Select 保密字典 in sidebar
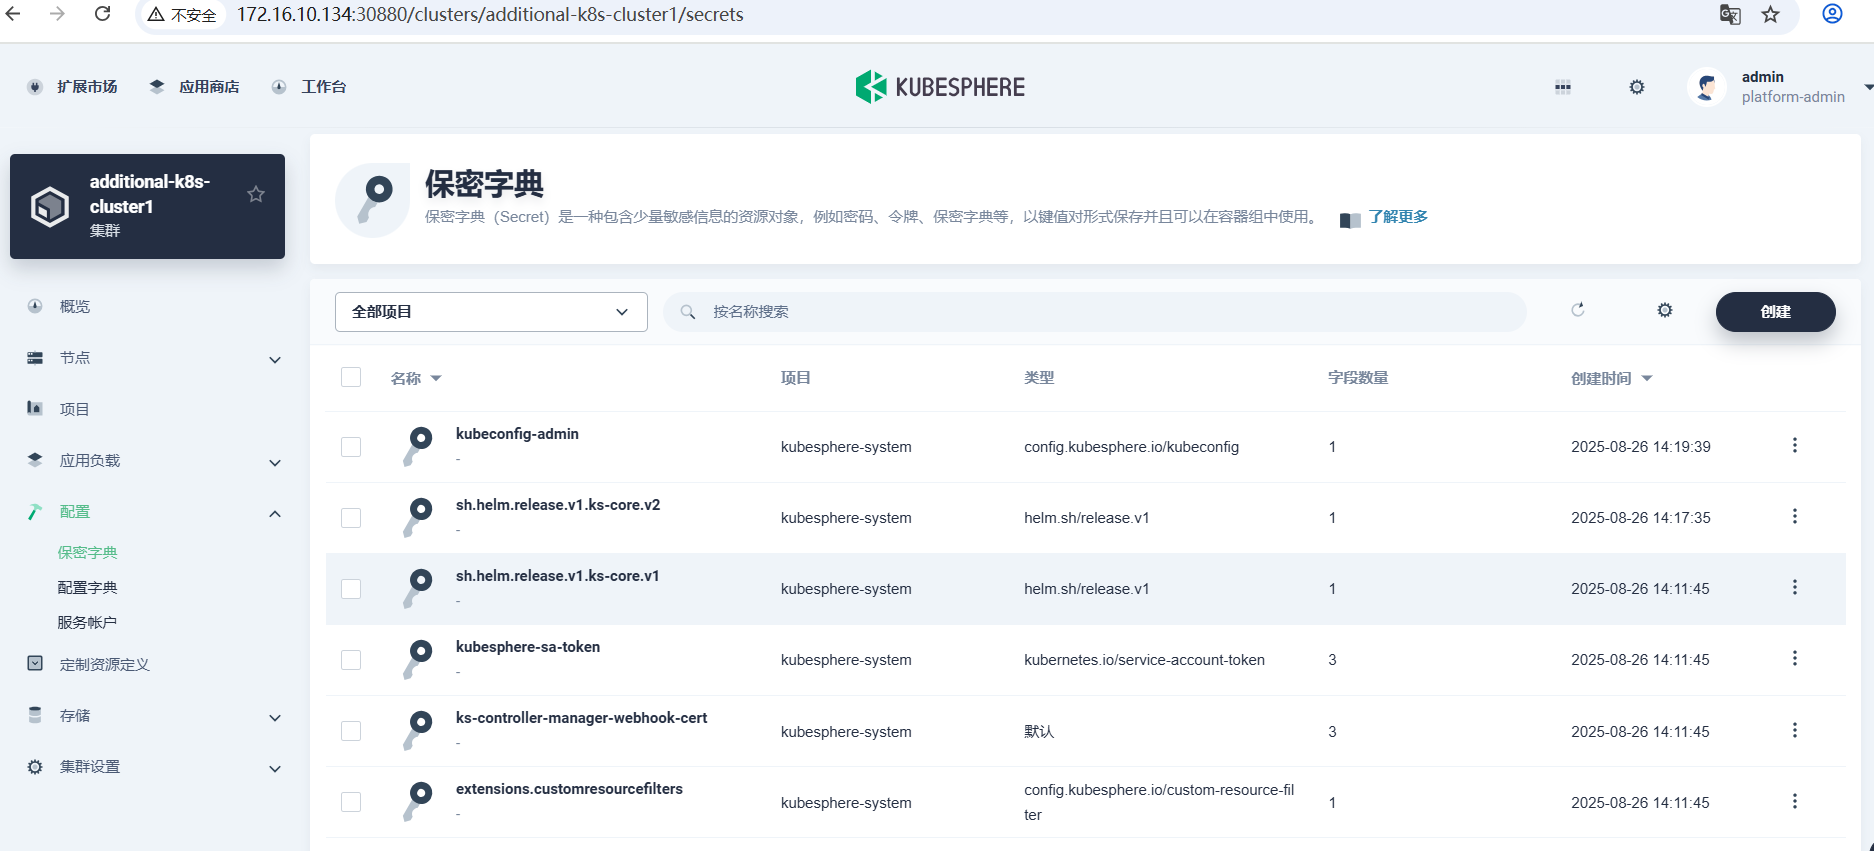This screenshot has height=851, width=1874. (87, 552)
